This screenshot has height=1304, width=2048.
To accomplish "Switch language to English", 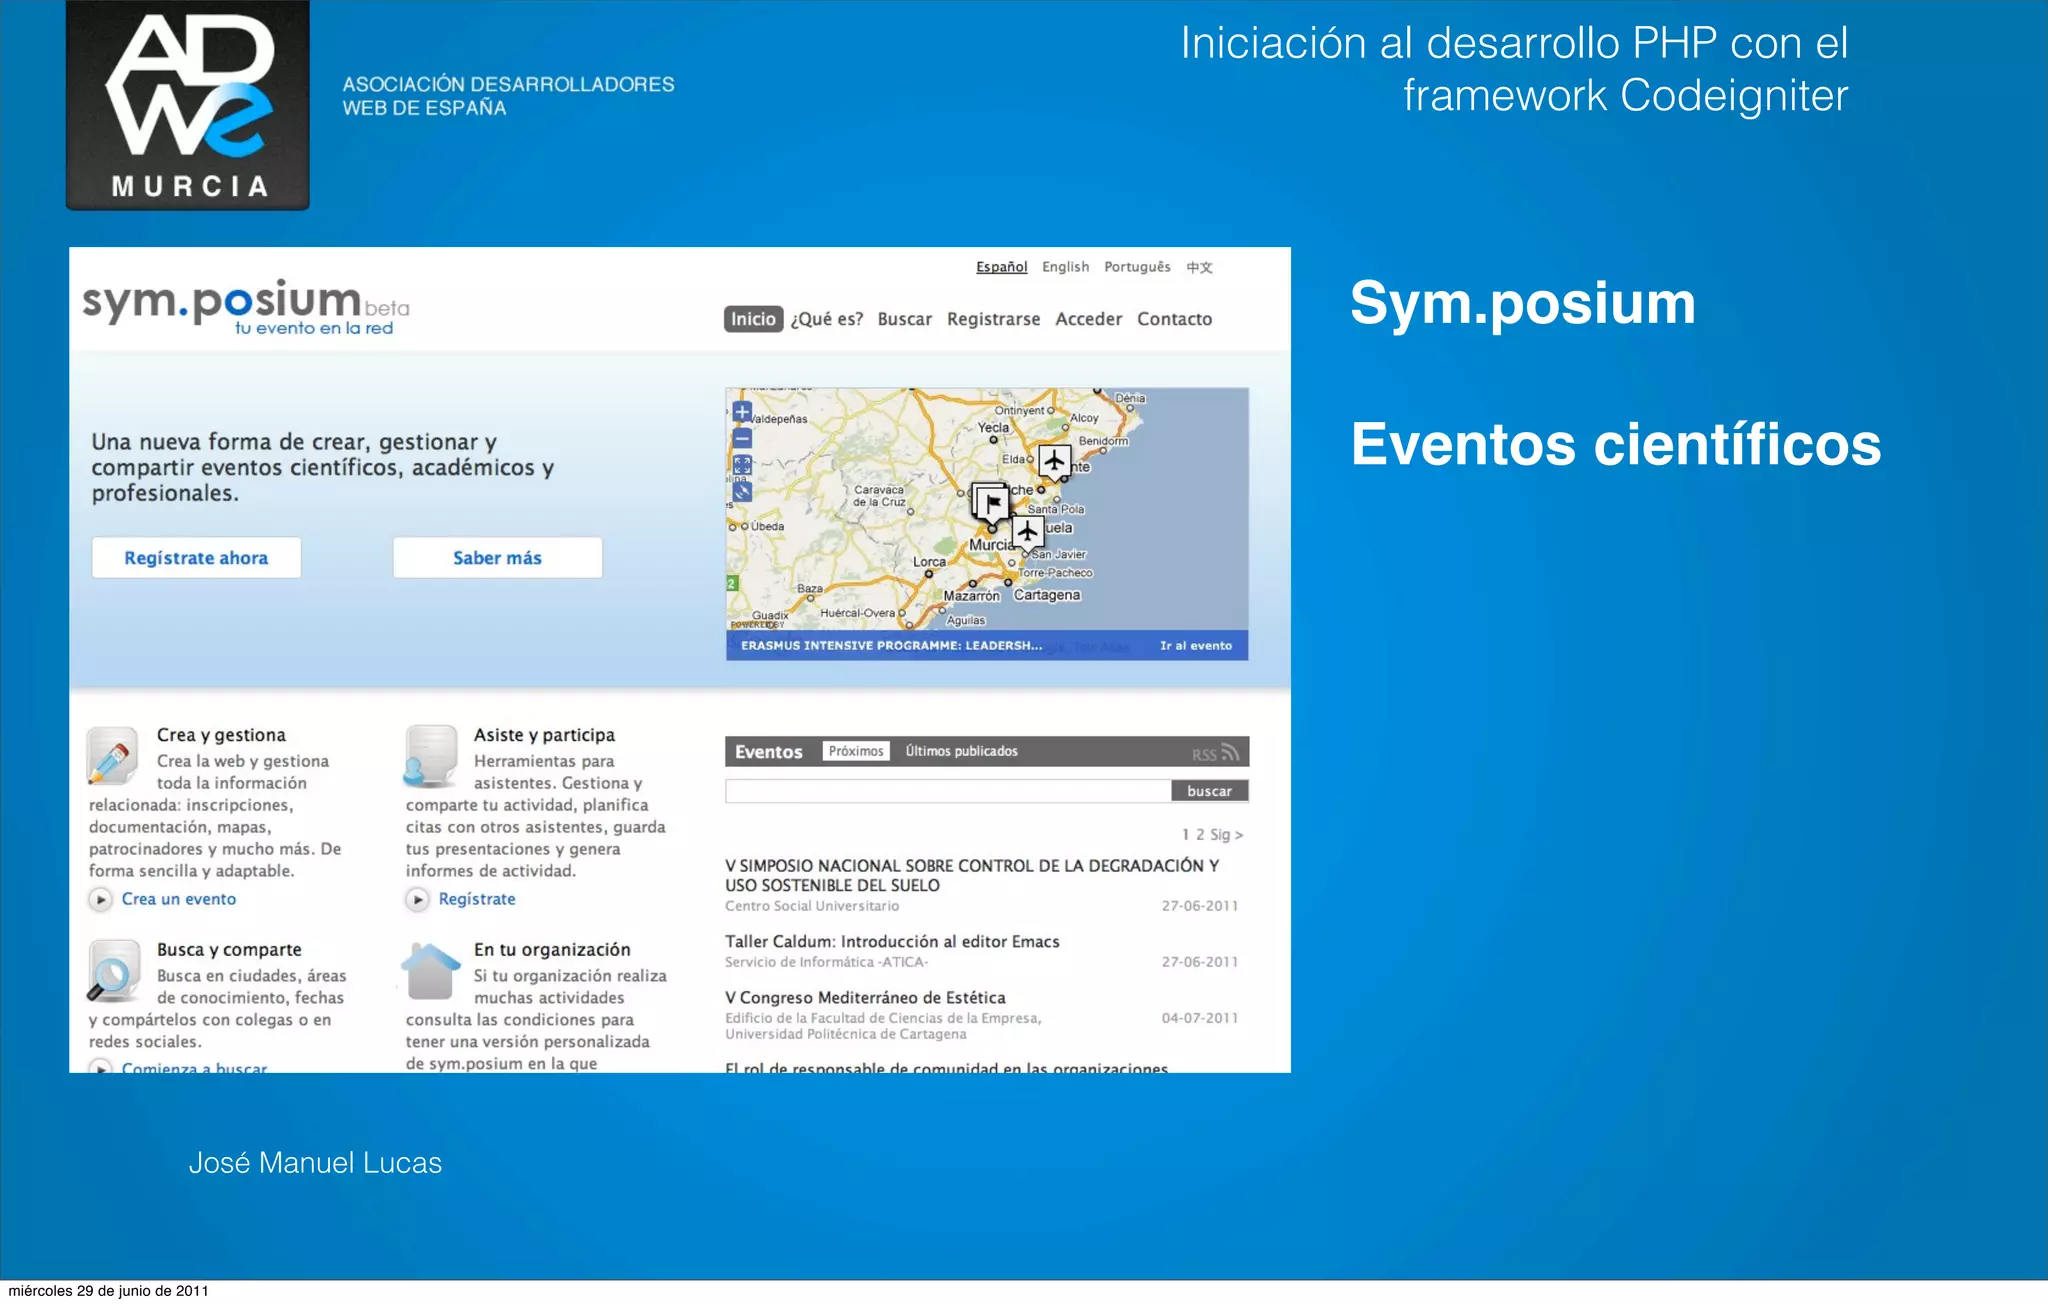I will tap(1065, 267).
